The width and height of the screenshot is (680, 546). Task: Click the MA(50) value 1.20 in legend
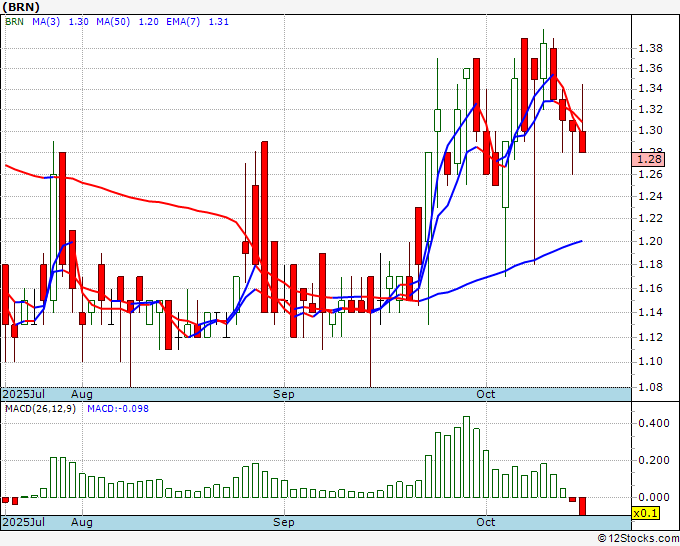coord(148,22)
